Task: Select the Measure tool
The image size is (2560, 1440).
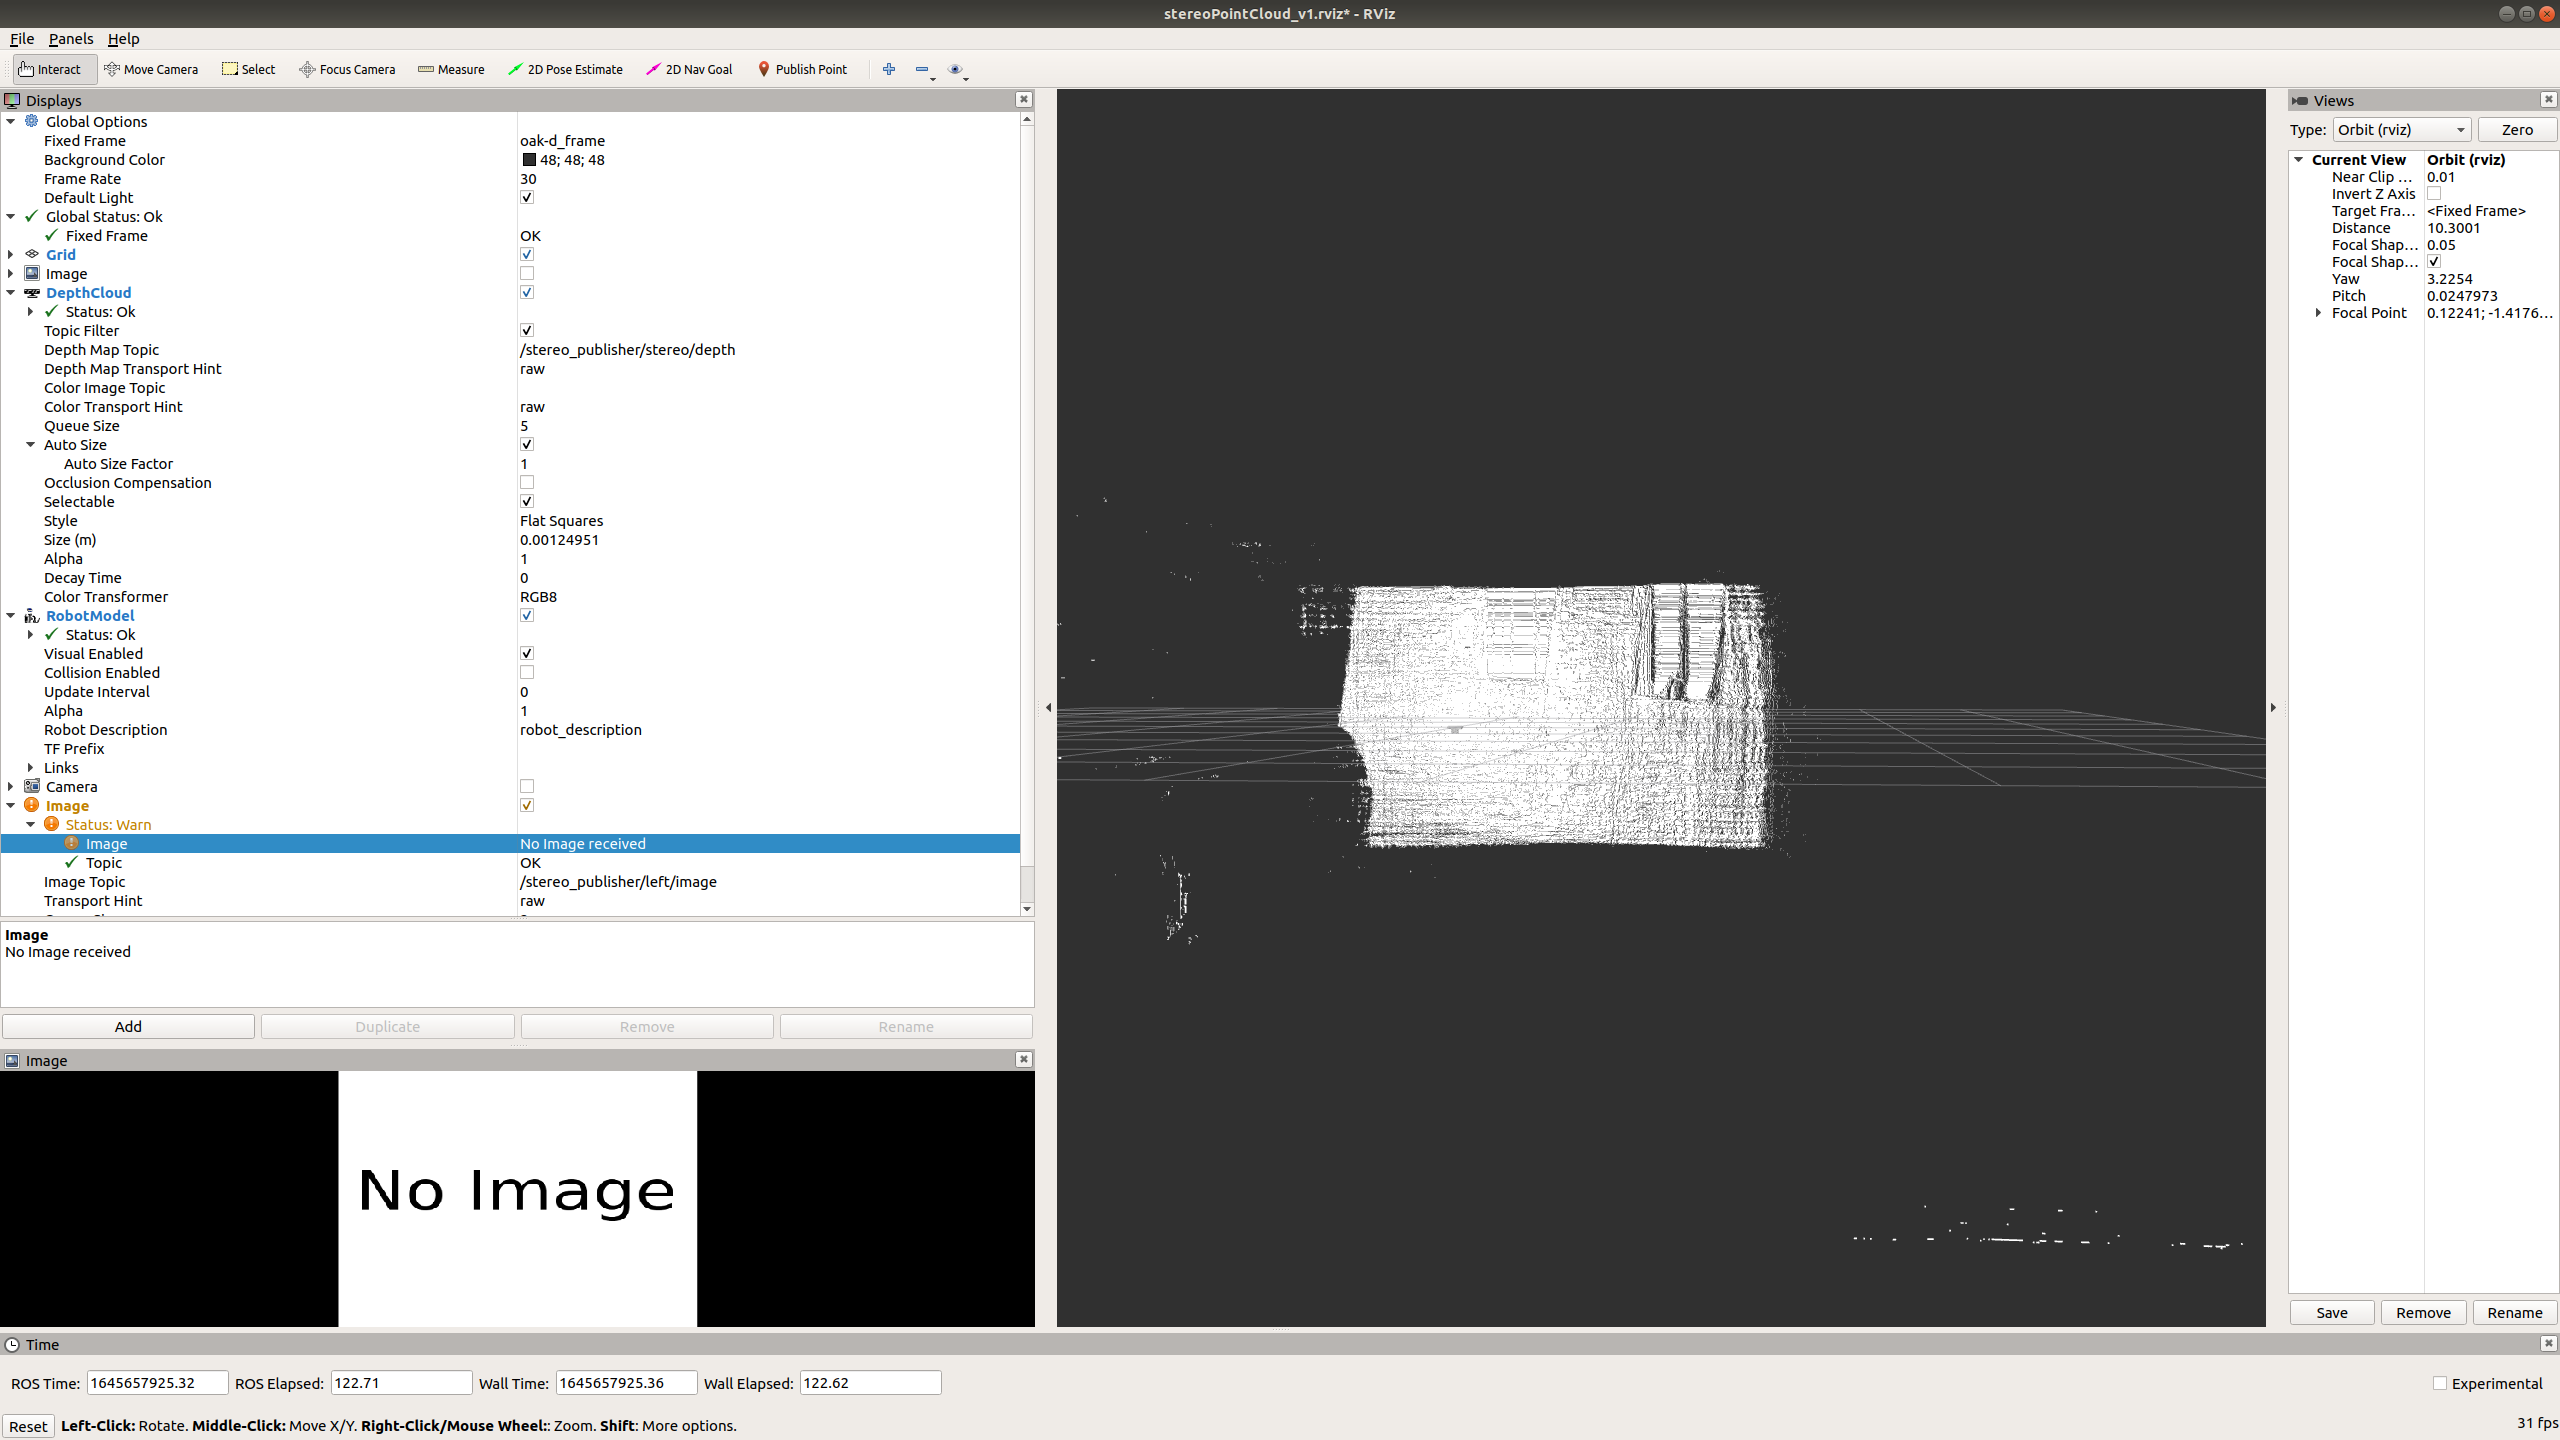Action: coord(451,69)
